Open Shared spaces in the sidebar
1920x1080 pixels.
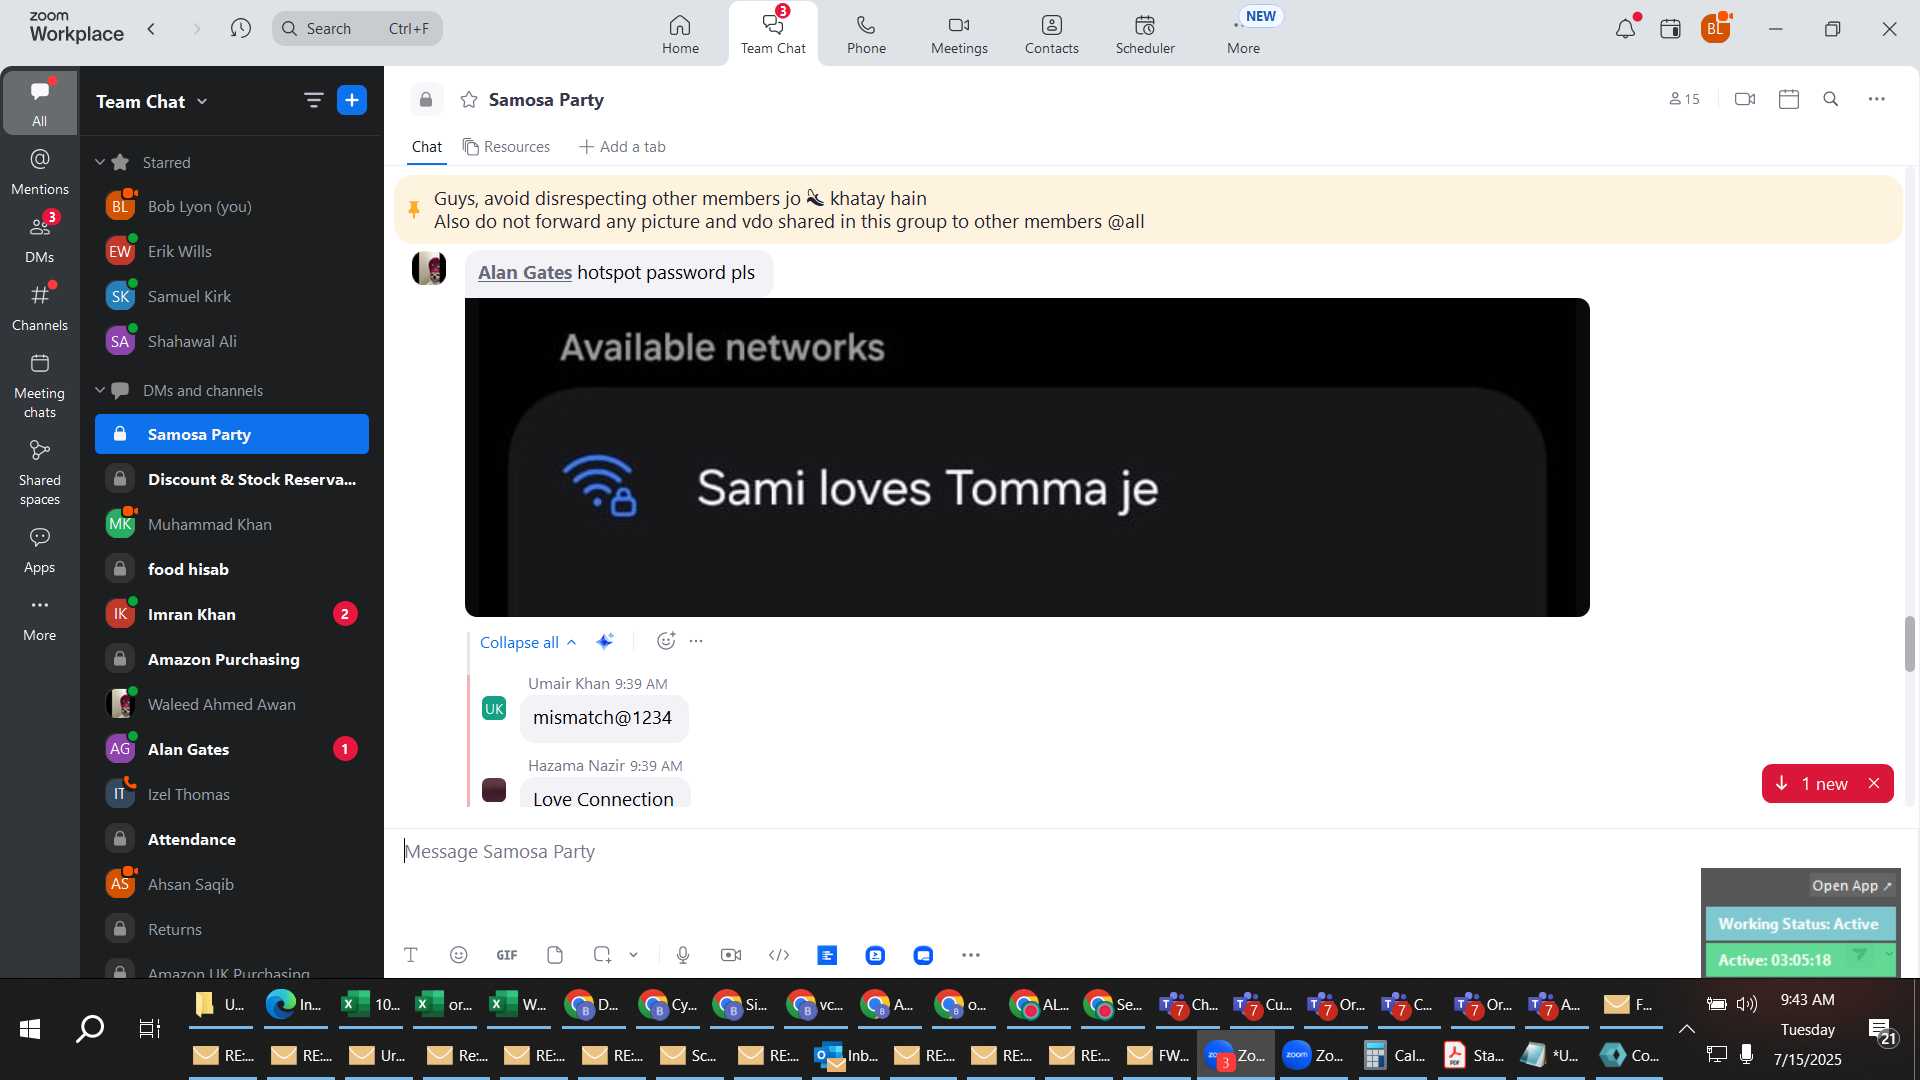[x=39, y=473]
